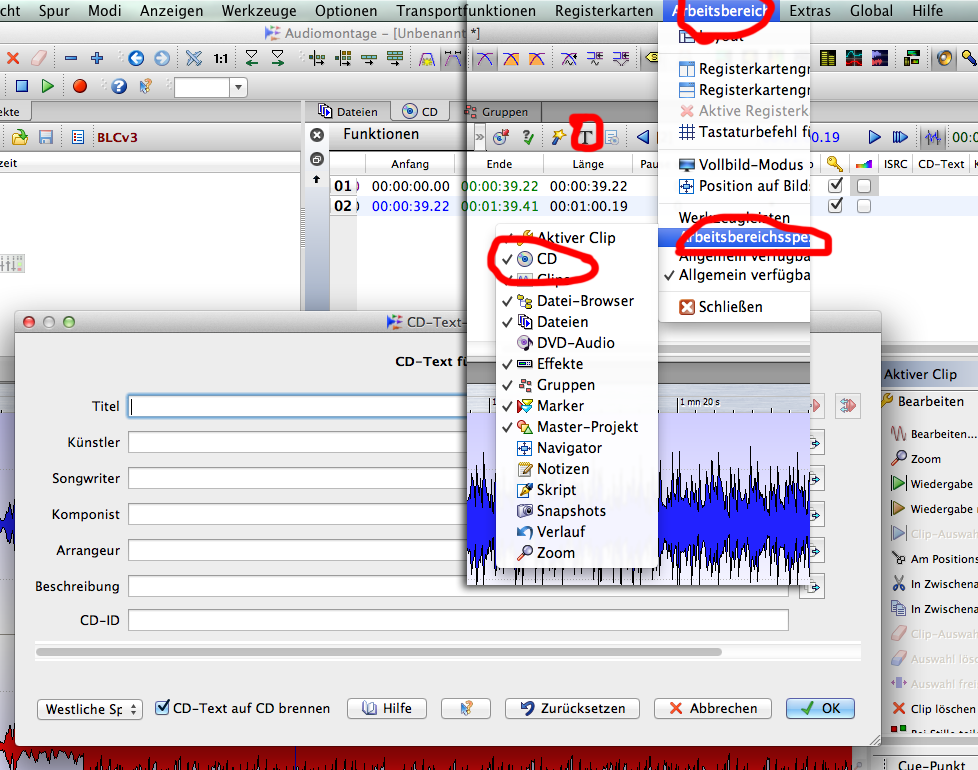Open the Transportfunktionen menu
The height and width of the screenshot is (770, 978).
click(x=466, y=11)
